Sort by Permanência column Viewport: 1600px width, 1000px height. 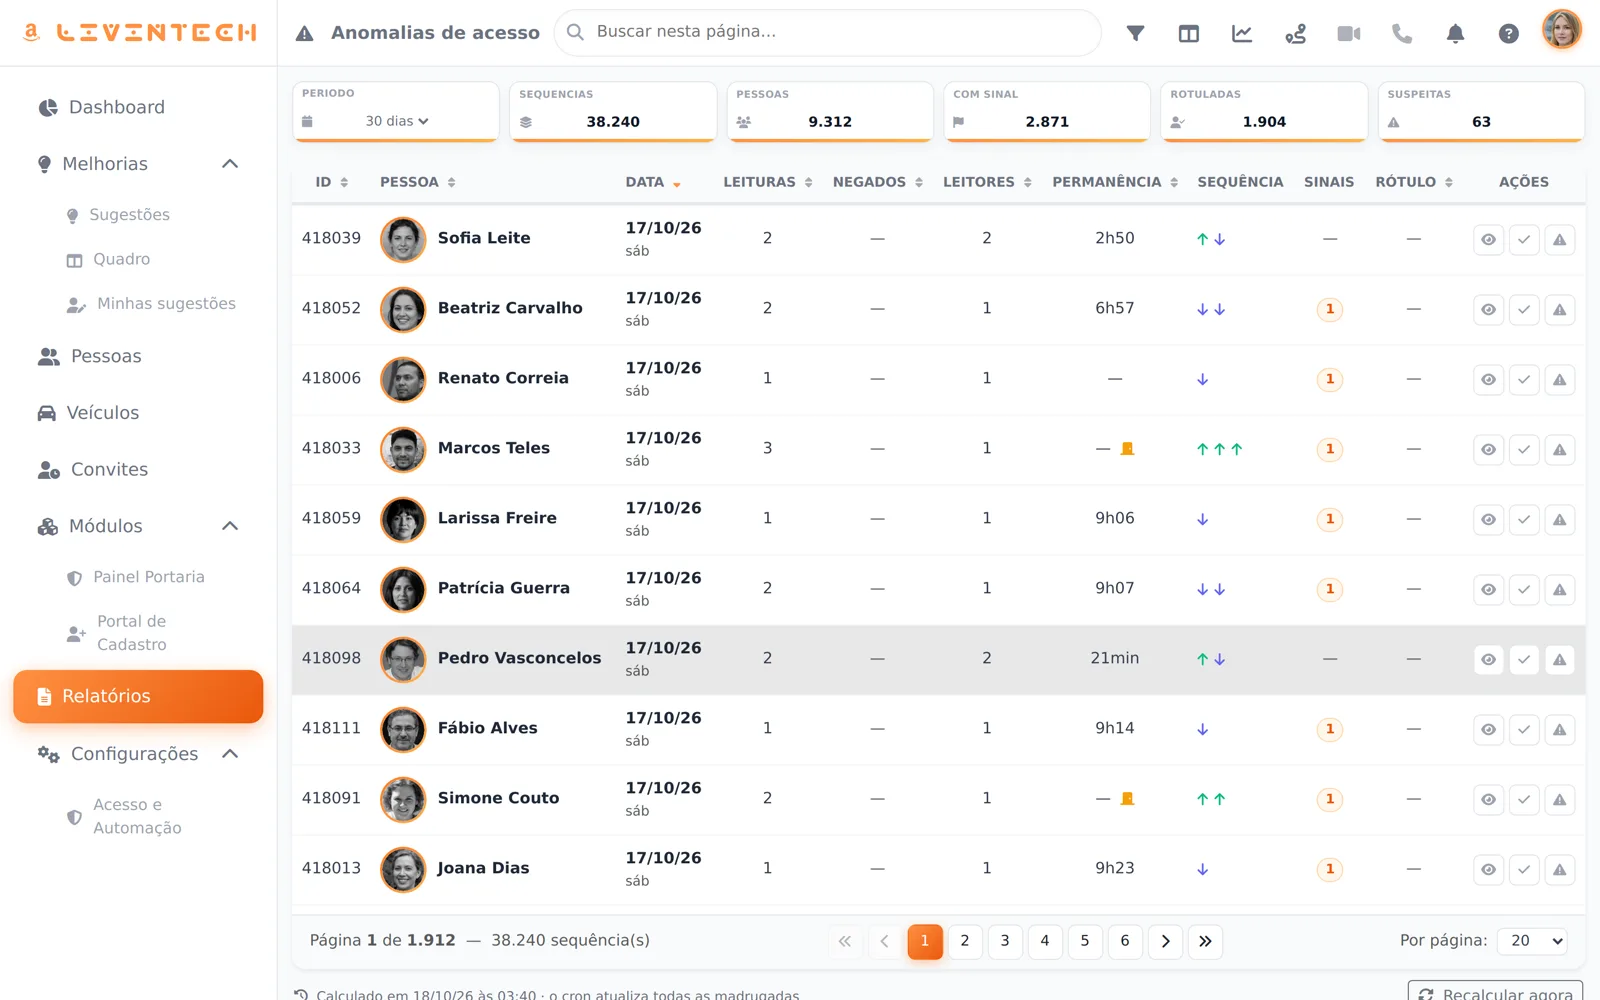click(1115, 182)
